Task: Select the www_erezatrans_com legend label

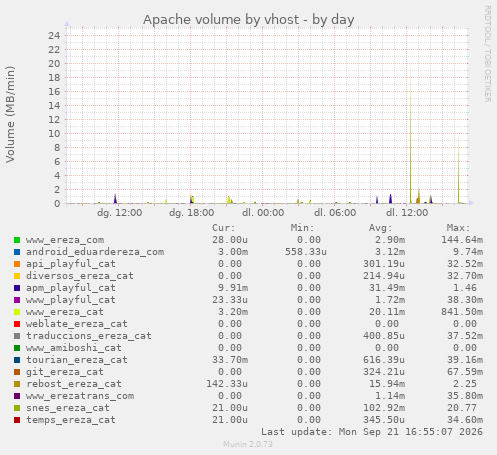Action: [80, 396]
